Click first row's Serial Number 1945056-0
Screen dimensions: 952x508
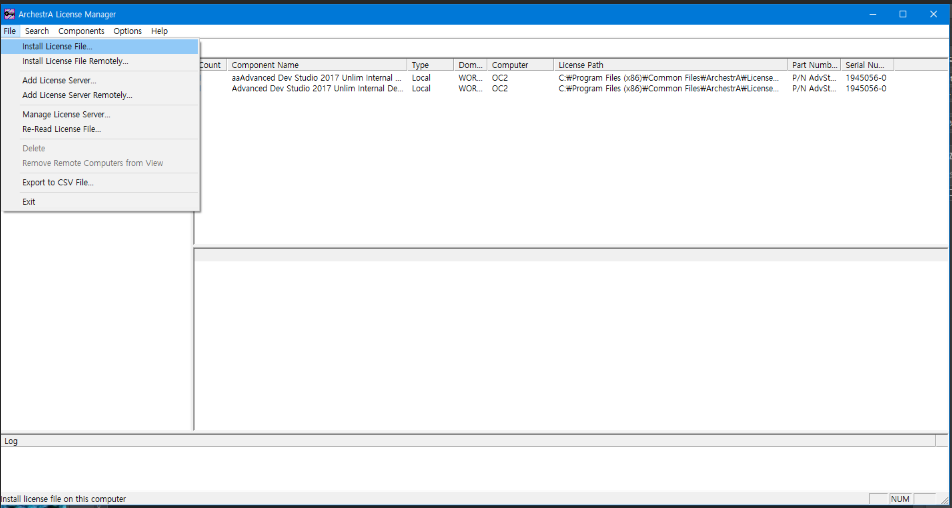tap(866, 78)
